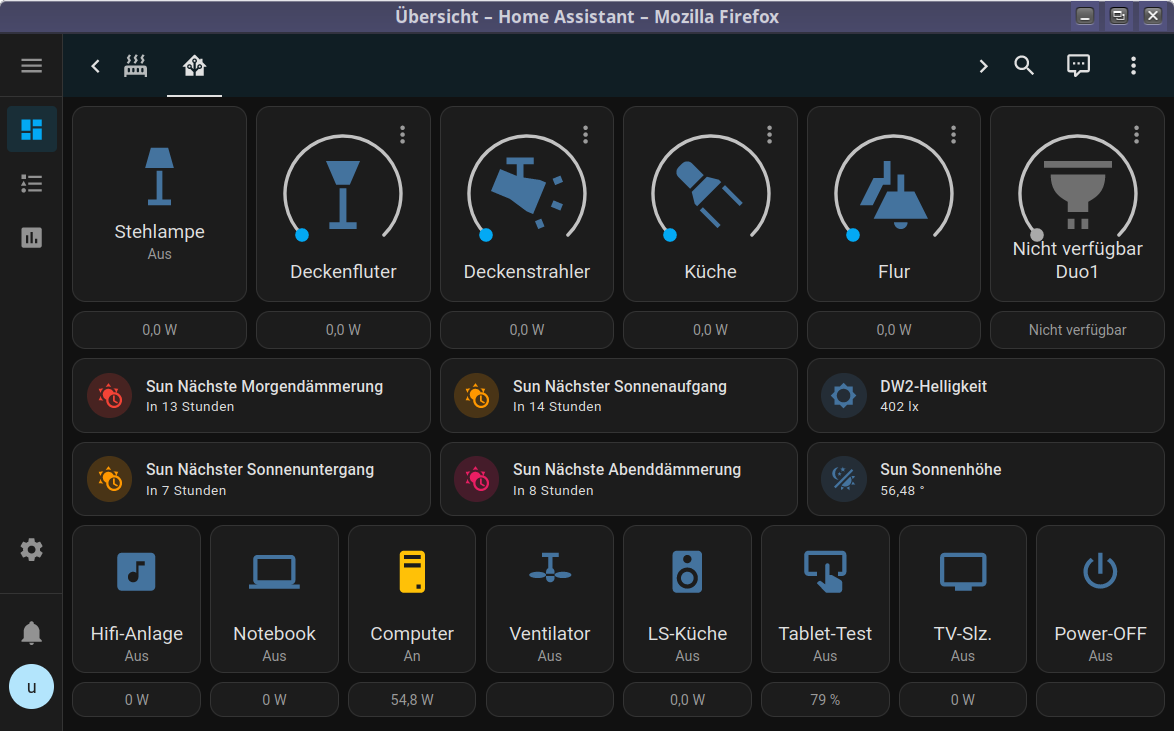The width and height of the screenshot is (1174, 731).
Task: Open the Deckenfluter card three-dot menu
Action: 402,134
